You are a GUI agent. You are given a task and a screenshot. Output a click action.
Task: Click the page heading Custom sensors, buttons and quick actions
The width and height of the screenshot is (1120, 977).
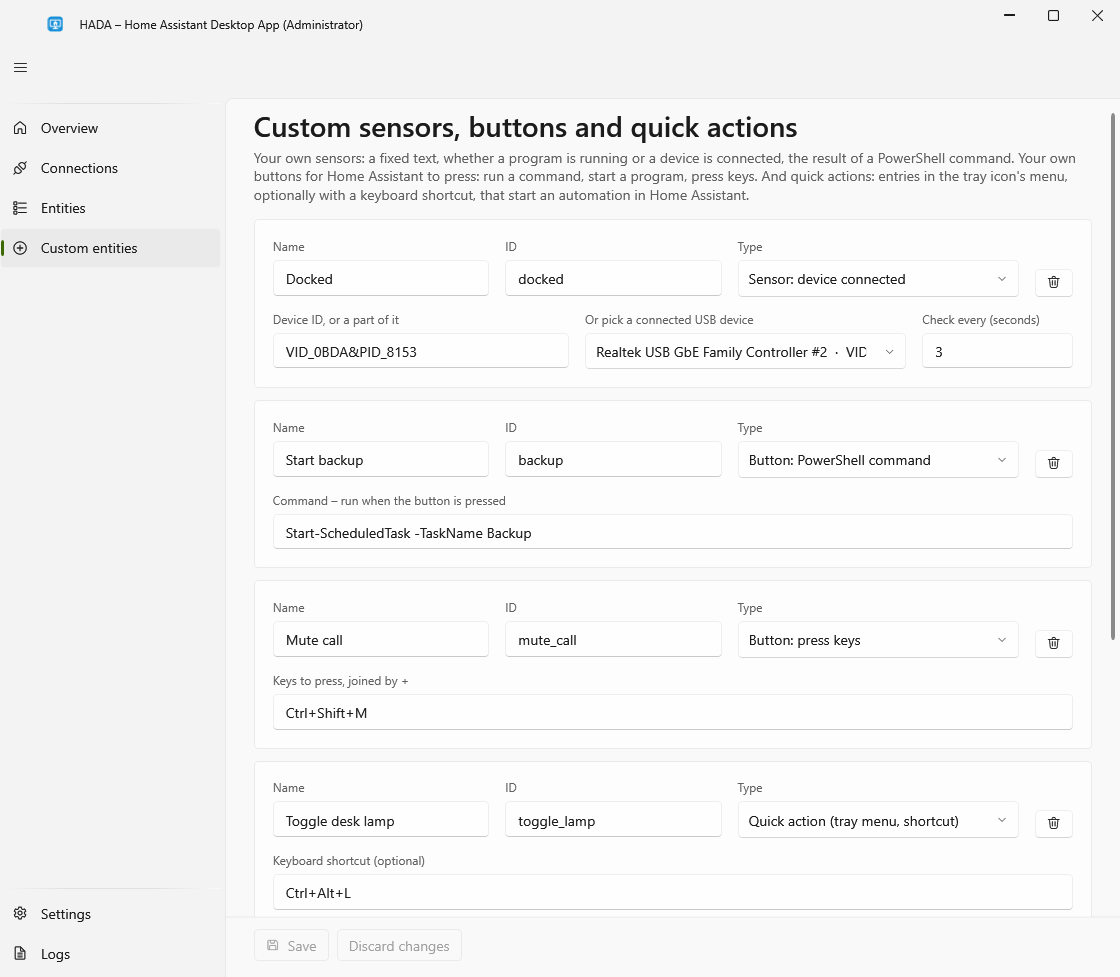coord(525,128)
